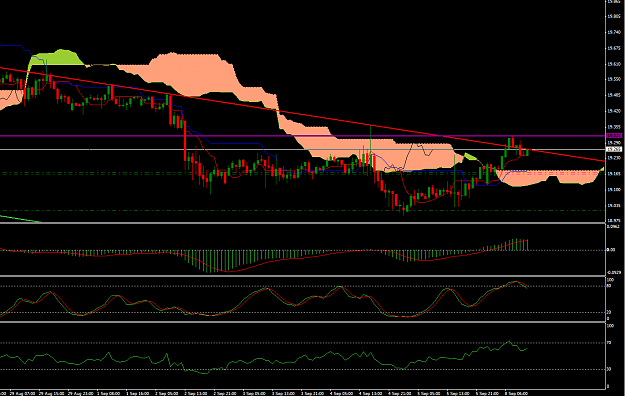Click the 5 Sep 05:00 time label
625x396 pixels.
[429, 394]
